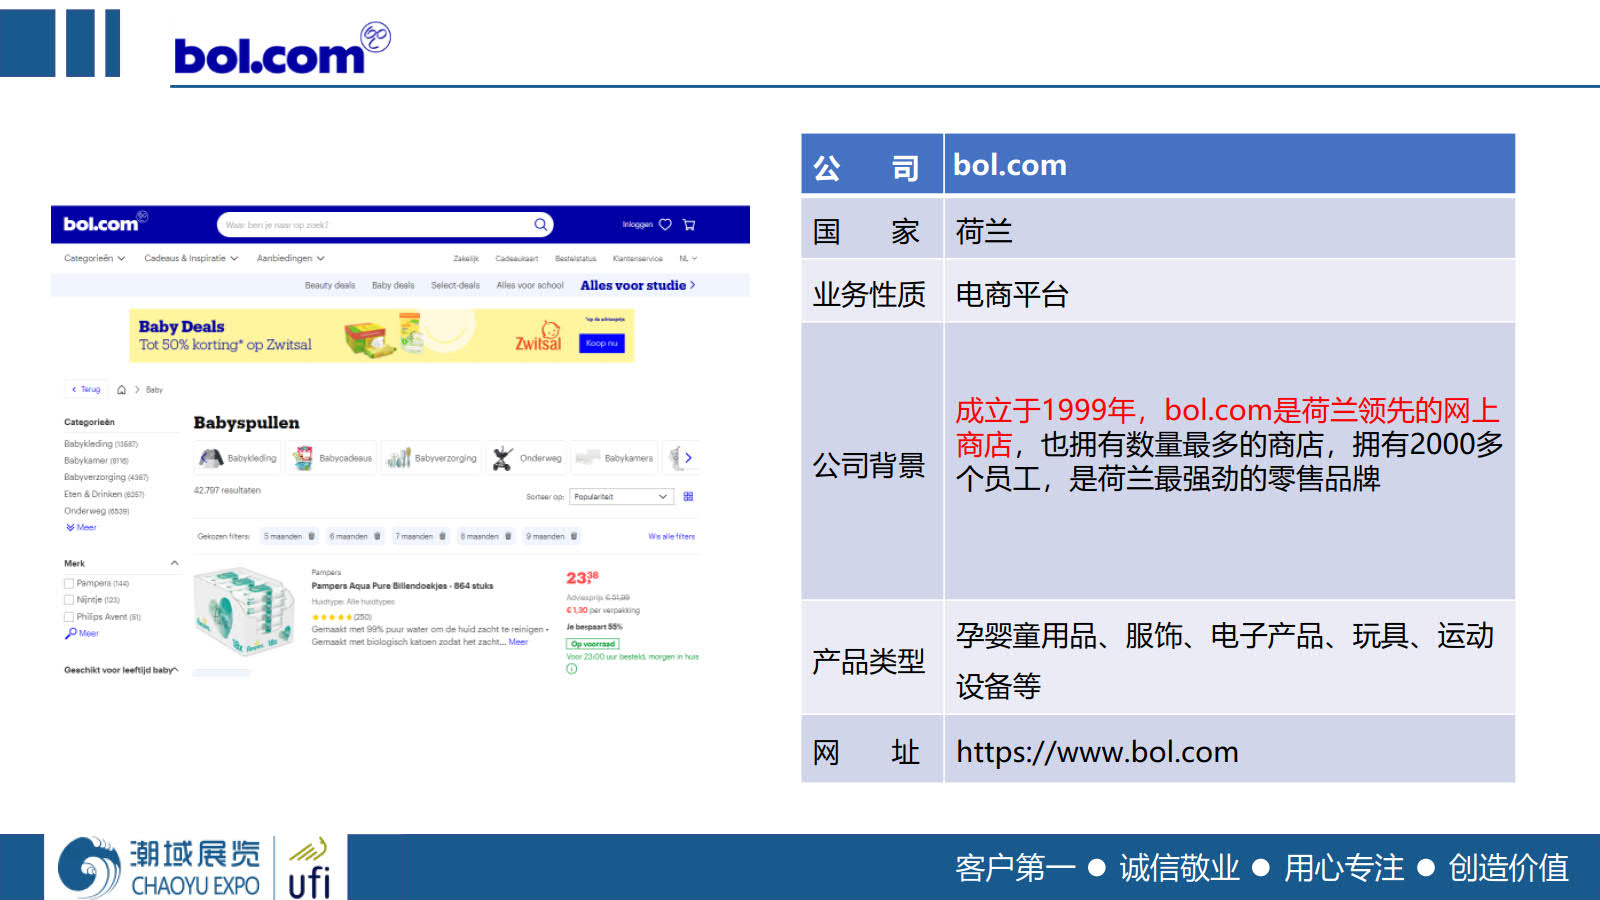Screen dimensions: 1600x900
Task: Open Pampers Aqua Pure Billendoekjes product title
Action: tap(402, 586)
